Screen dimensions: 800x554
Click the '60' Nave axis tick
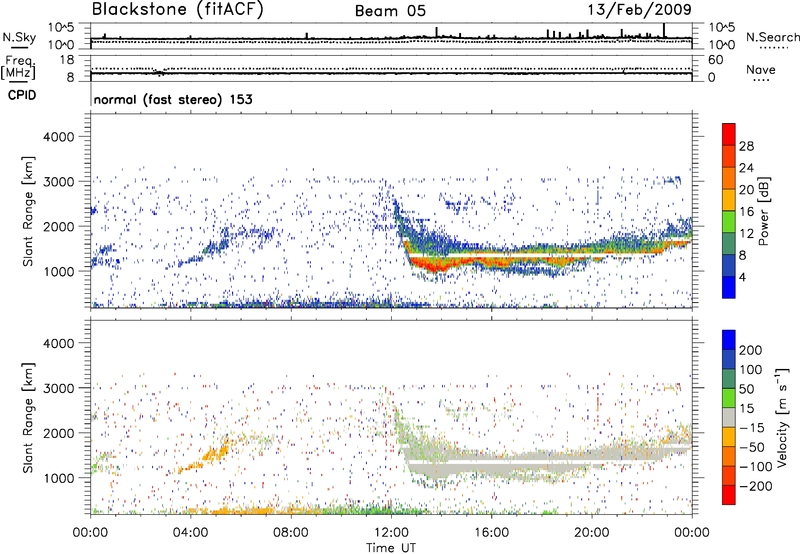(715, 60)
